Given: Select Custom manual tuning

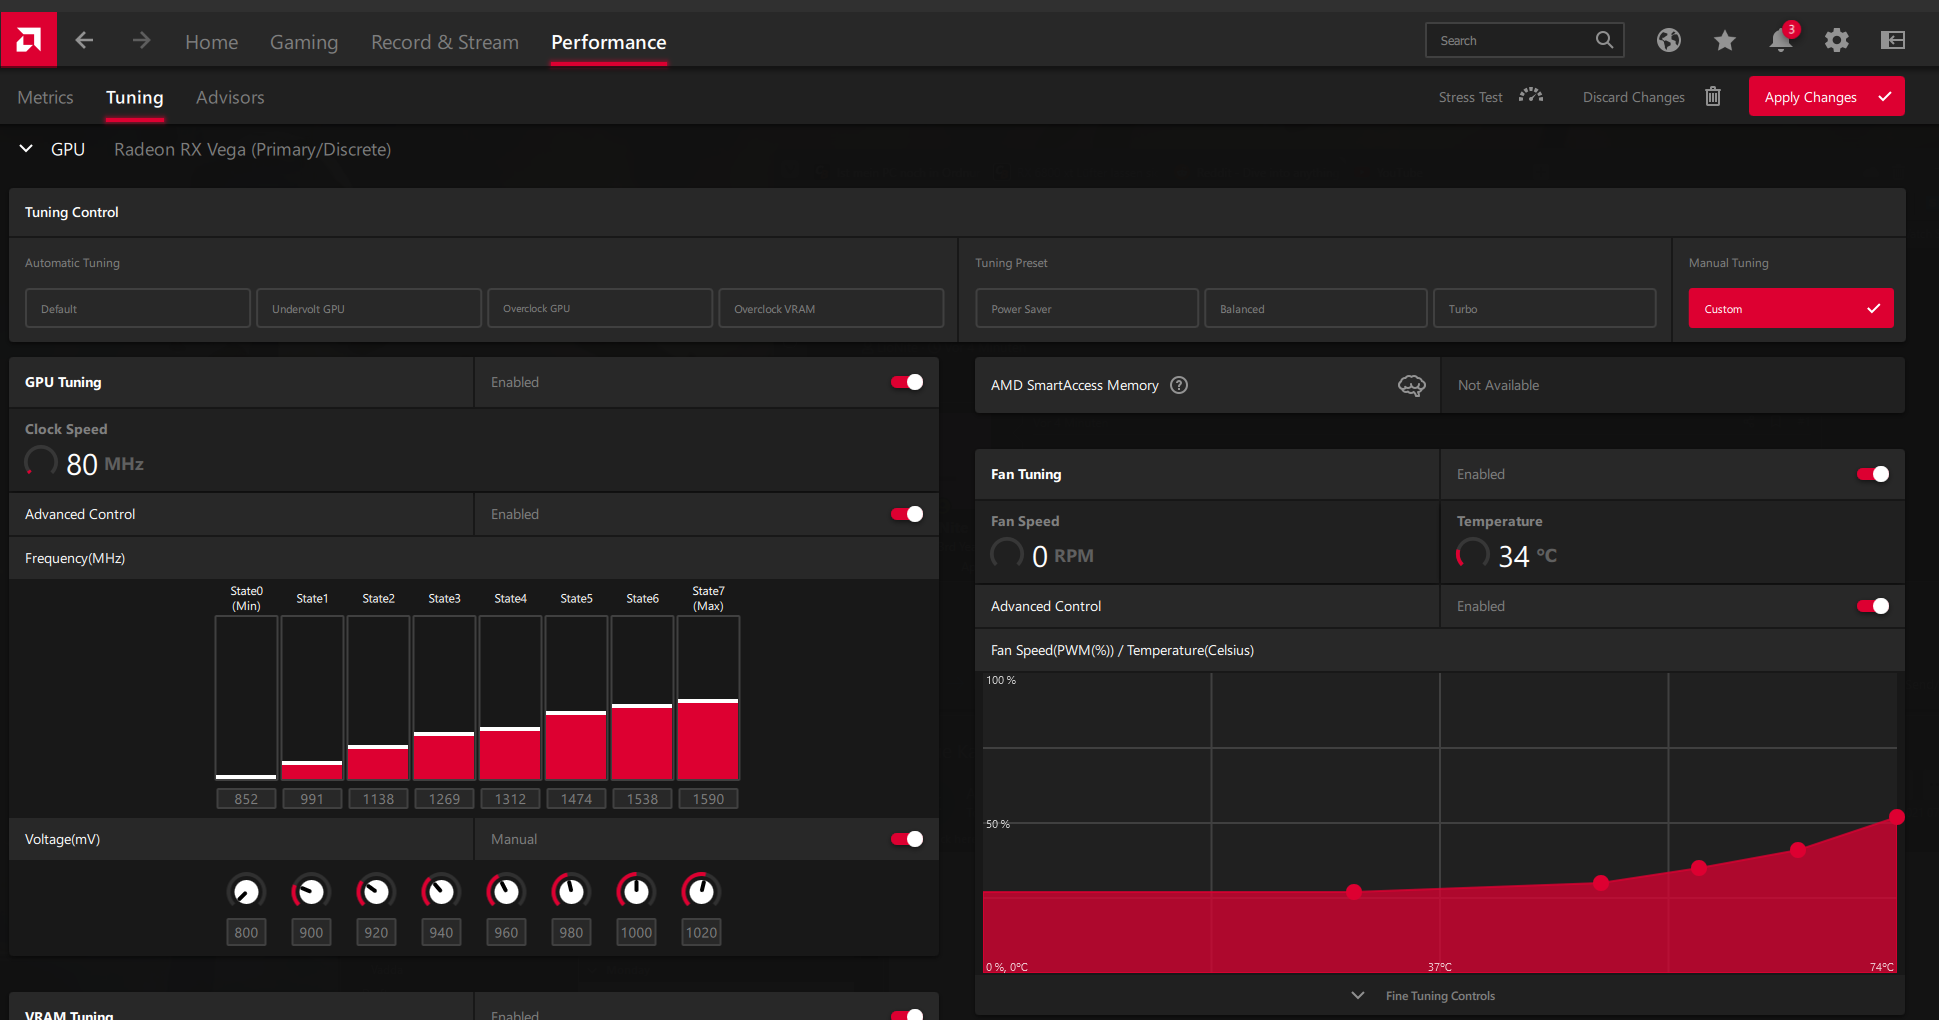Looking at the screenshot, I should coord(1791,308).
